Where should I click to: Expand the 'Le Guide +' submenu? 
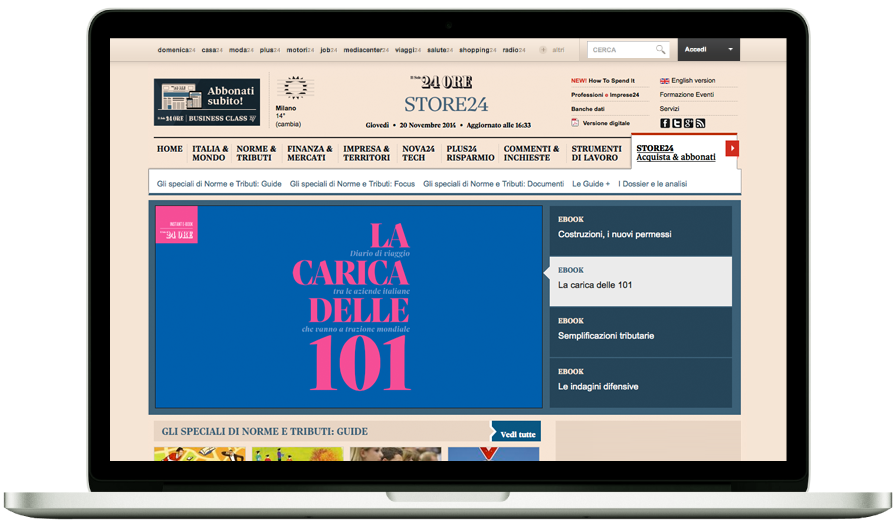[590, 184]
